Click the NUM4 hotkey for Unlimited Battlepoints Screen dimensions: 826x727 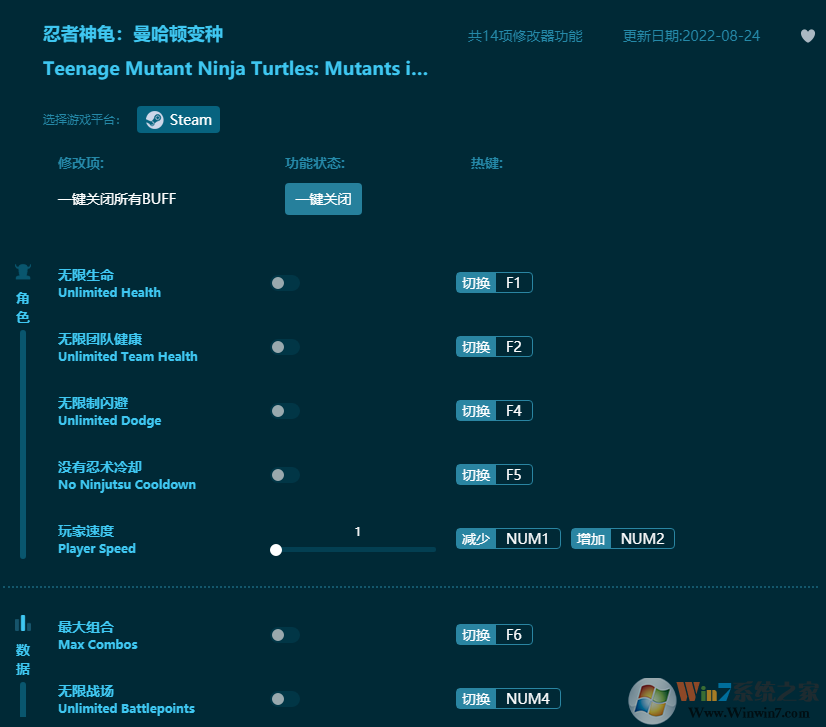pyautogui.click(x=527, y=699)
